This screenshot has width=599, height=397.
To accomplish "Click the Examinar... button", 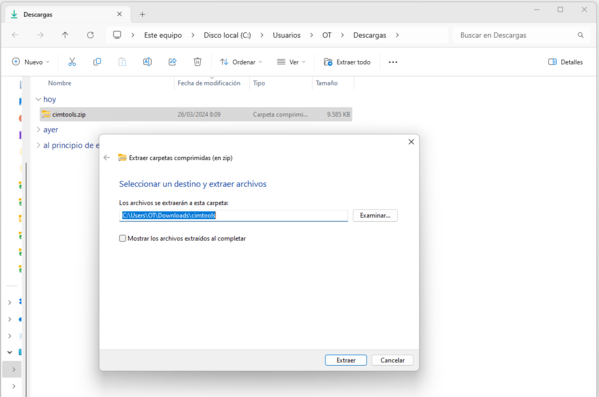I will pyautogui.click(x=375, y=216).
